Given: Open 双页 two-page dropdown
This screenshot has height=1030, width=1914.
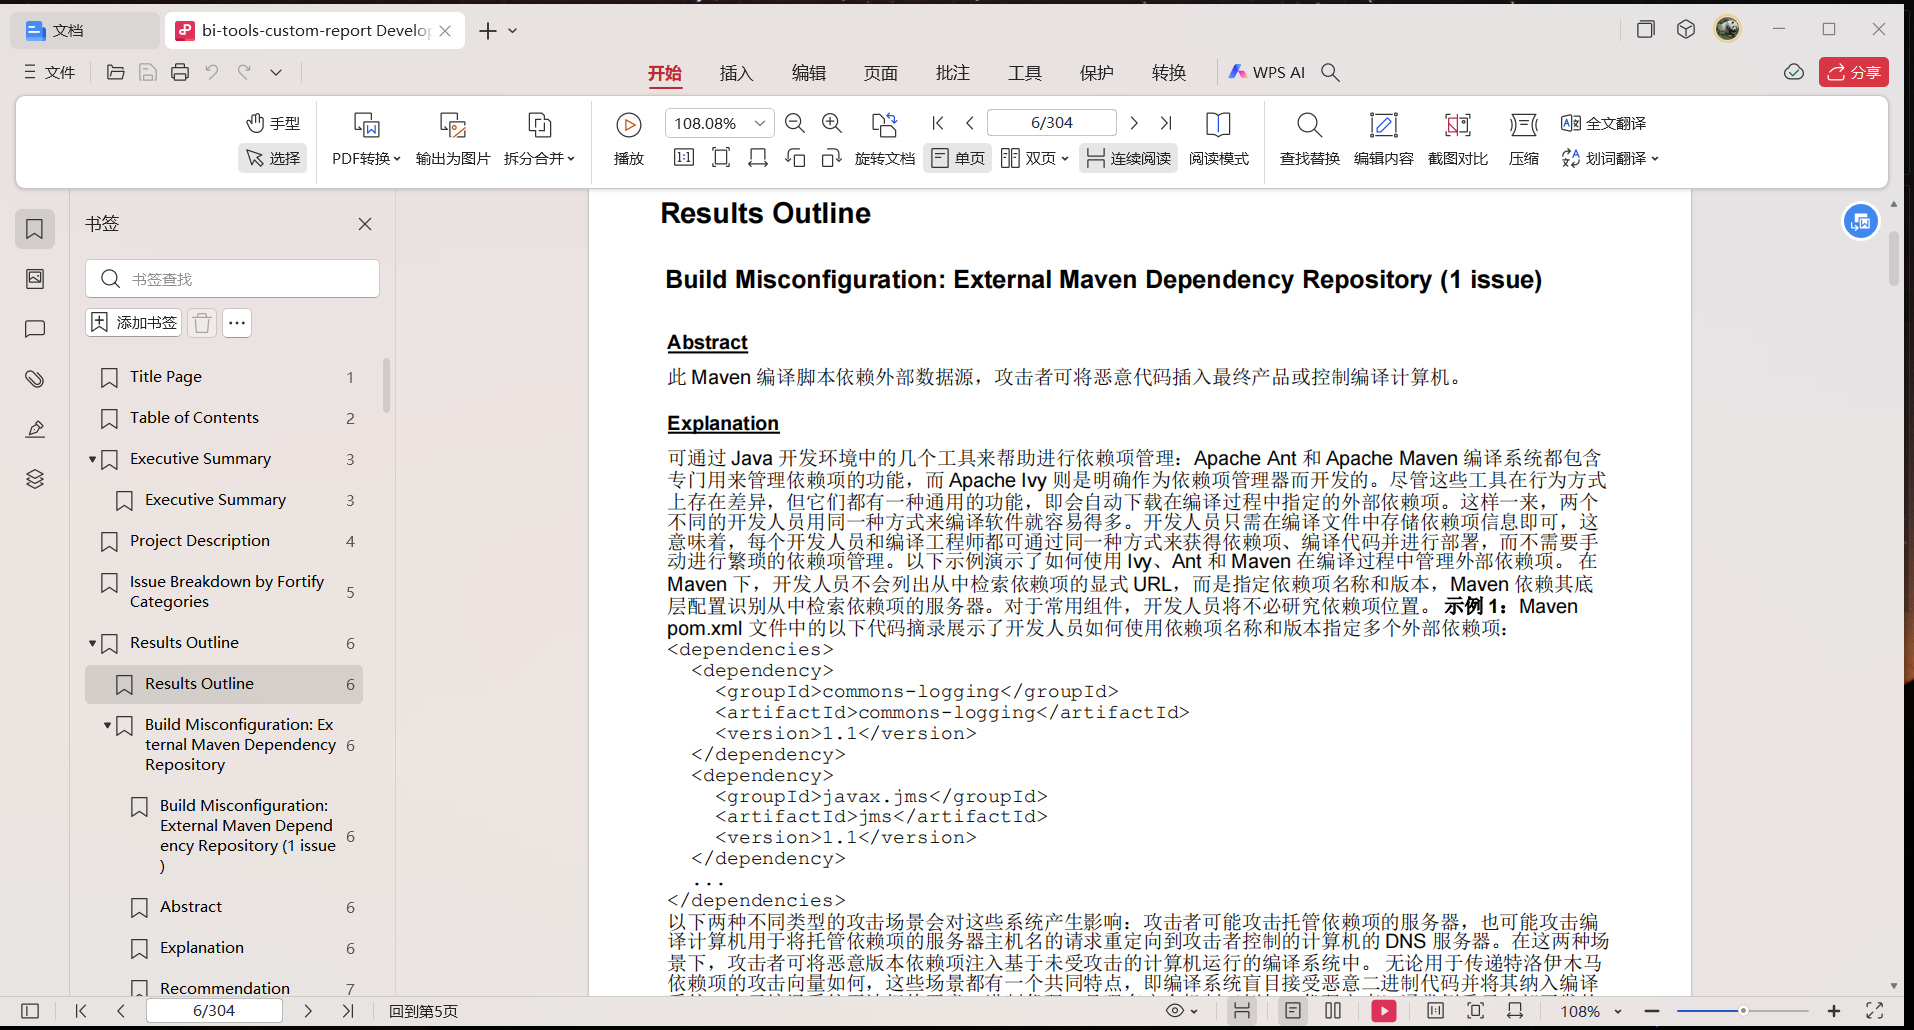Looking at the screenshot, I should pos(1035,158).
